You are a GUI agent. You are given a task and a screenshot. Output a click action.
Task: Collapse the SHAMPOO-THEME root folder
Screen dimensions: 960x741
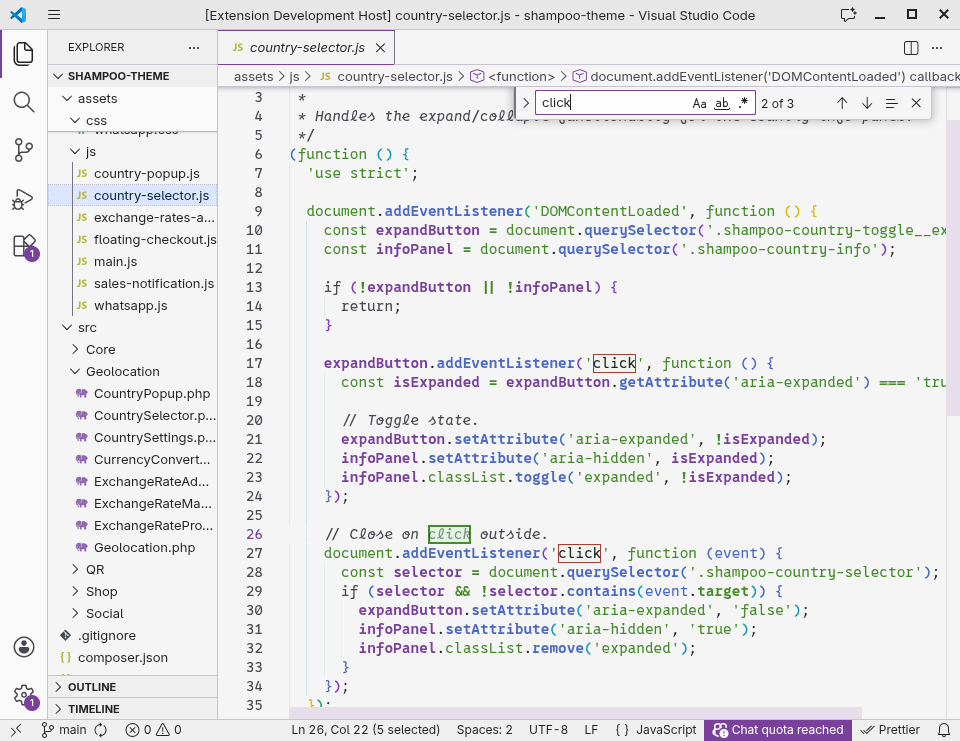click(x=132, y=76)
